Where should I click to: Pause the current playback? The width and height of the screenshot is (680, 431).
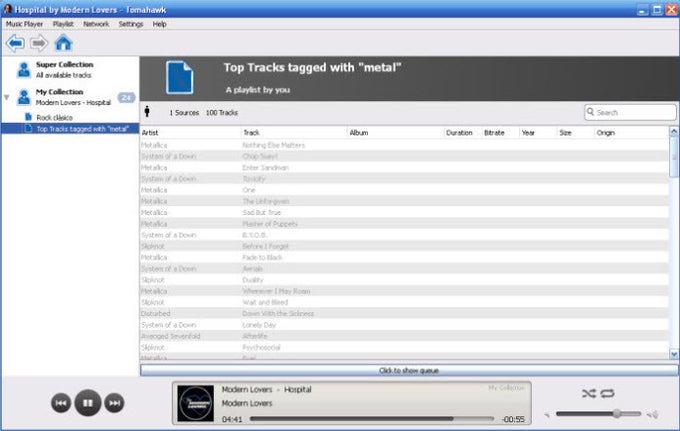tap(88, 403)
